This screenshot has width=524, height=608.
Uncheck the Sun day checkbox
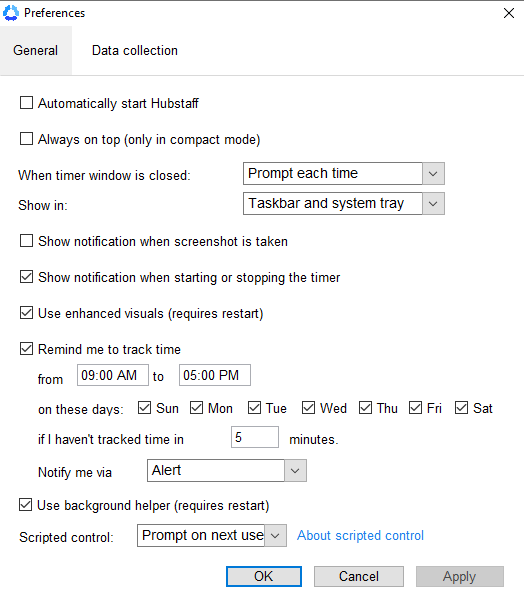point(145,408)
